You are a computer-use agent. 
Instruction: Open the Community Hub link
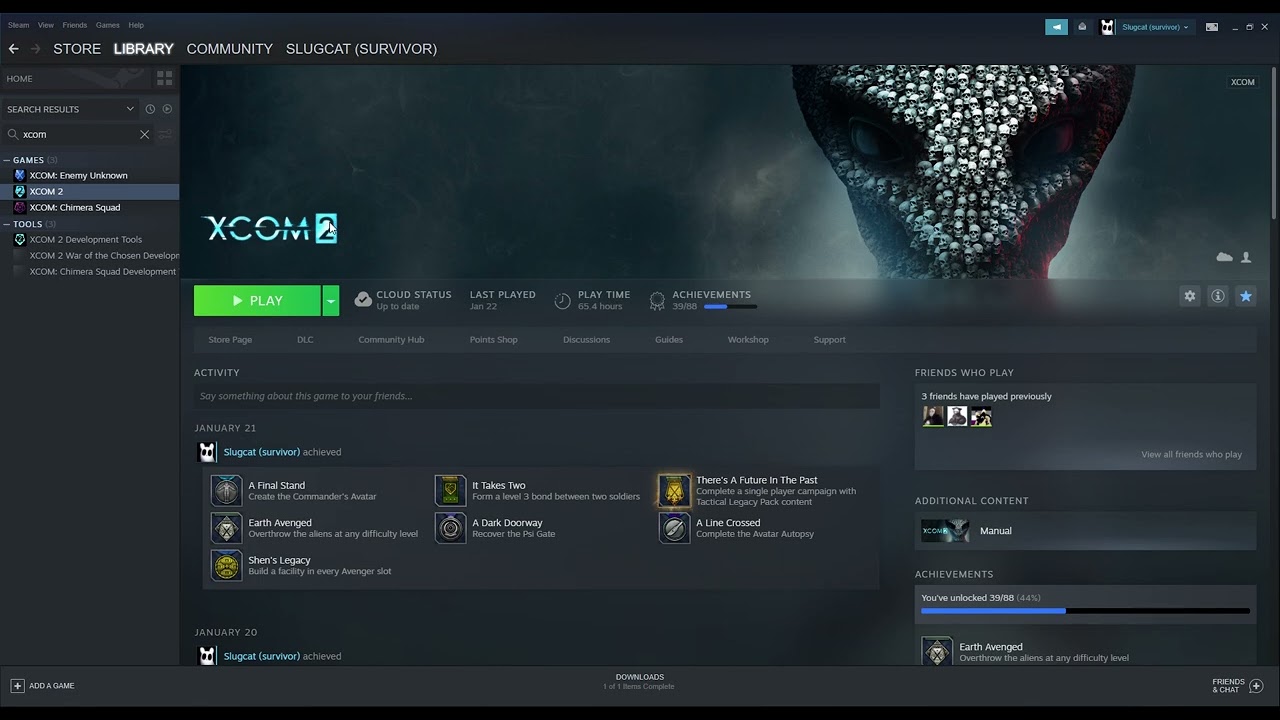pos(391,340)
